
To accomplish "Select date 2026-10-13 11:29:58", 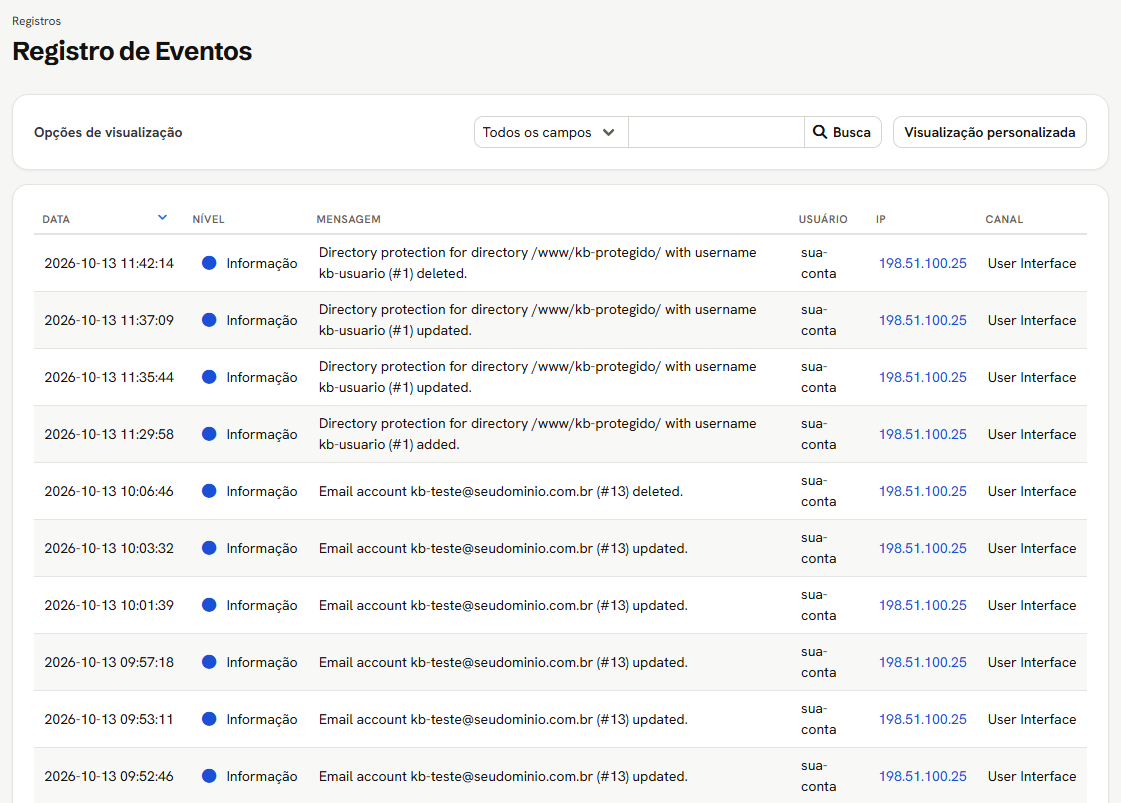I will 109,434.
